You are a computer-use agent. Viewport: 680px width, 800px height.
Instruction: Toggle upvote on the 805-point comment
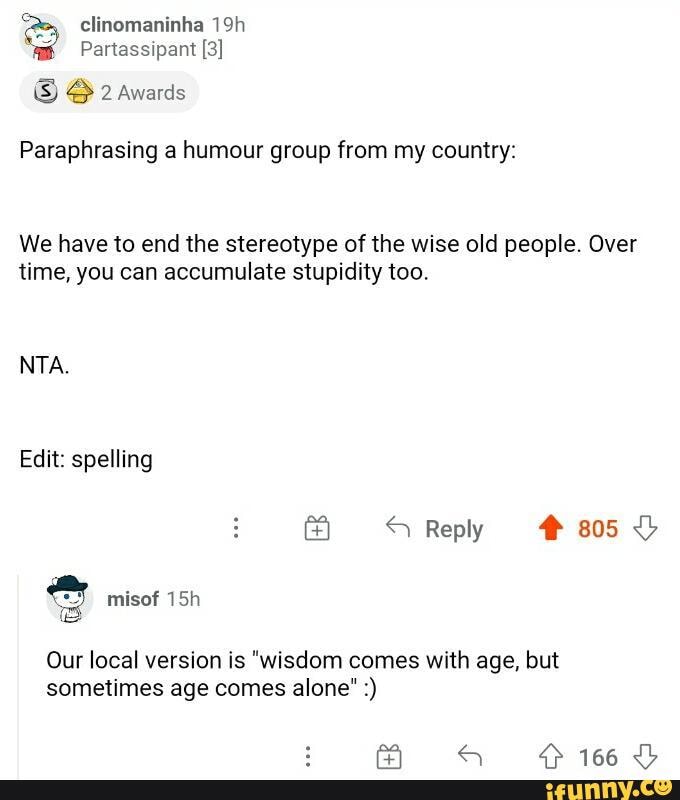pos(551,528)
